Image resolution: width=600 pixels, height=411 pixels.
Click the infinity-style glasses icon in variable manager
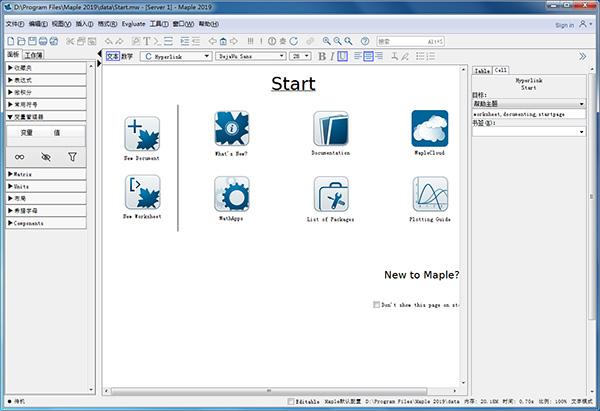pos(20,157)
